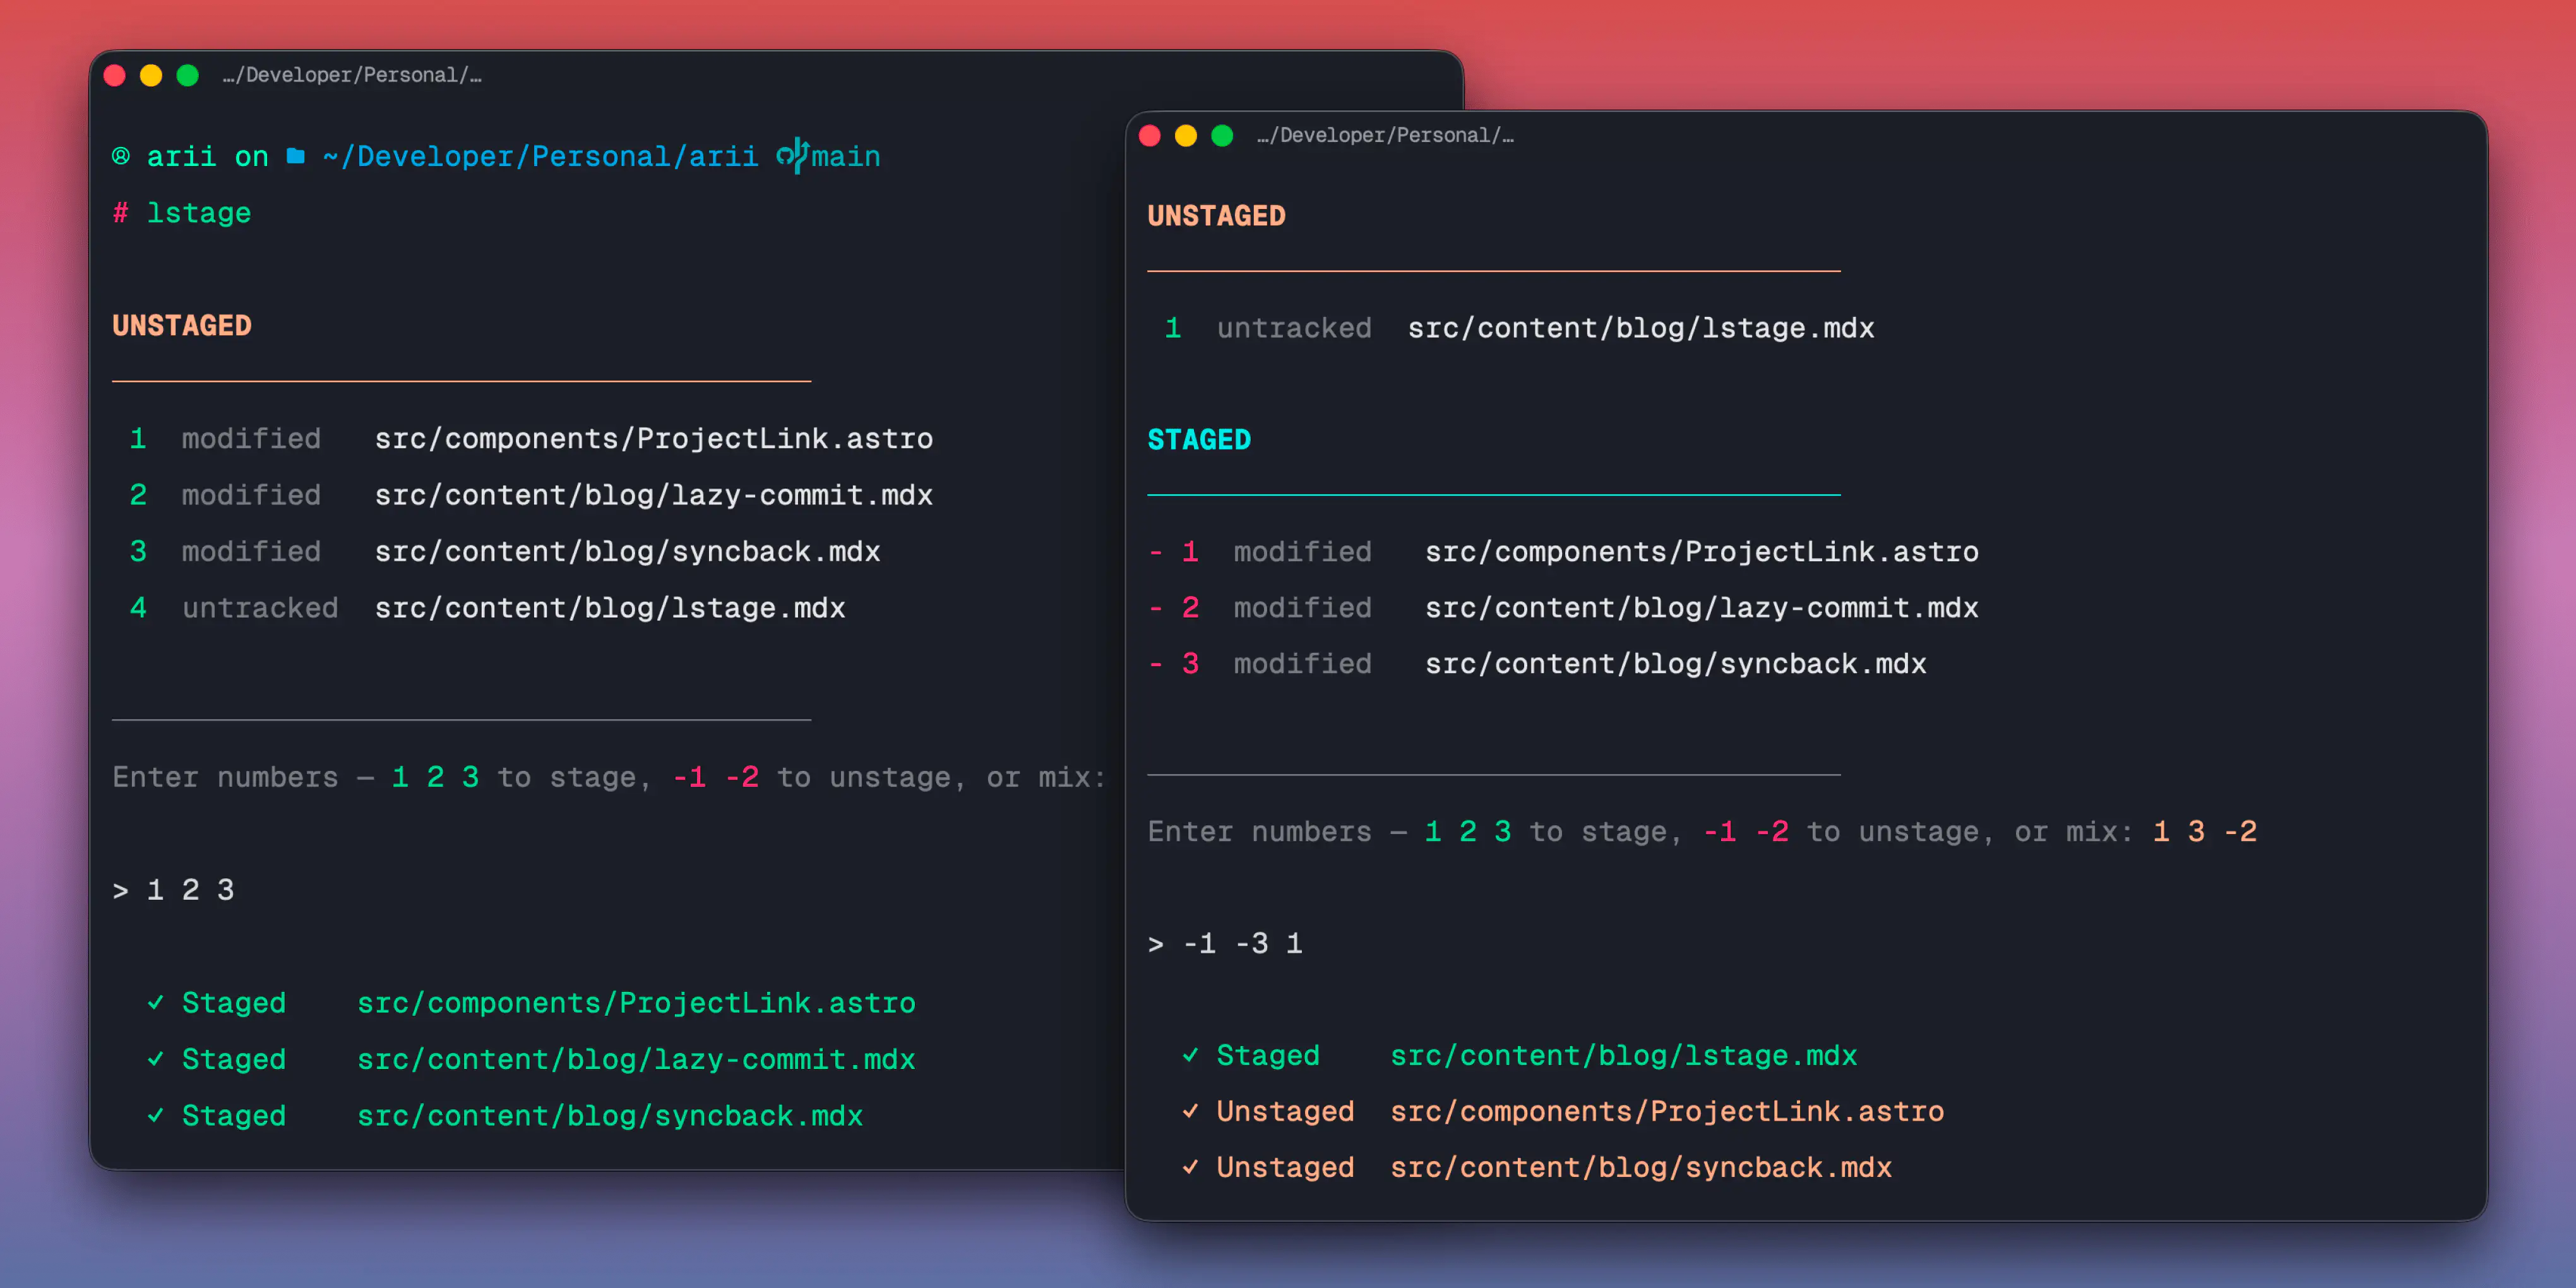Click checkmark next to Staged lazy-commit.mdx, left window
The height and width of the screenshot is (1288, 2576).
155,1058
